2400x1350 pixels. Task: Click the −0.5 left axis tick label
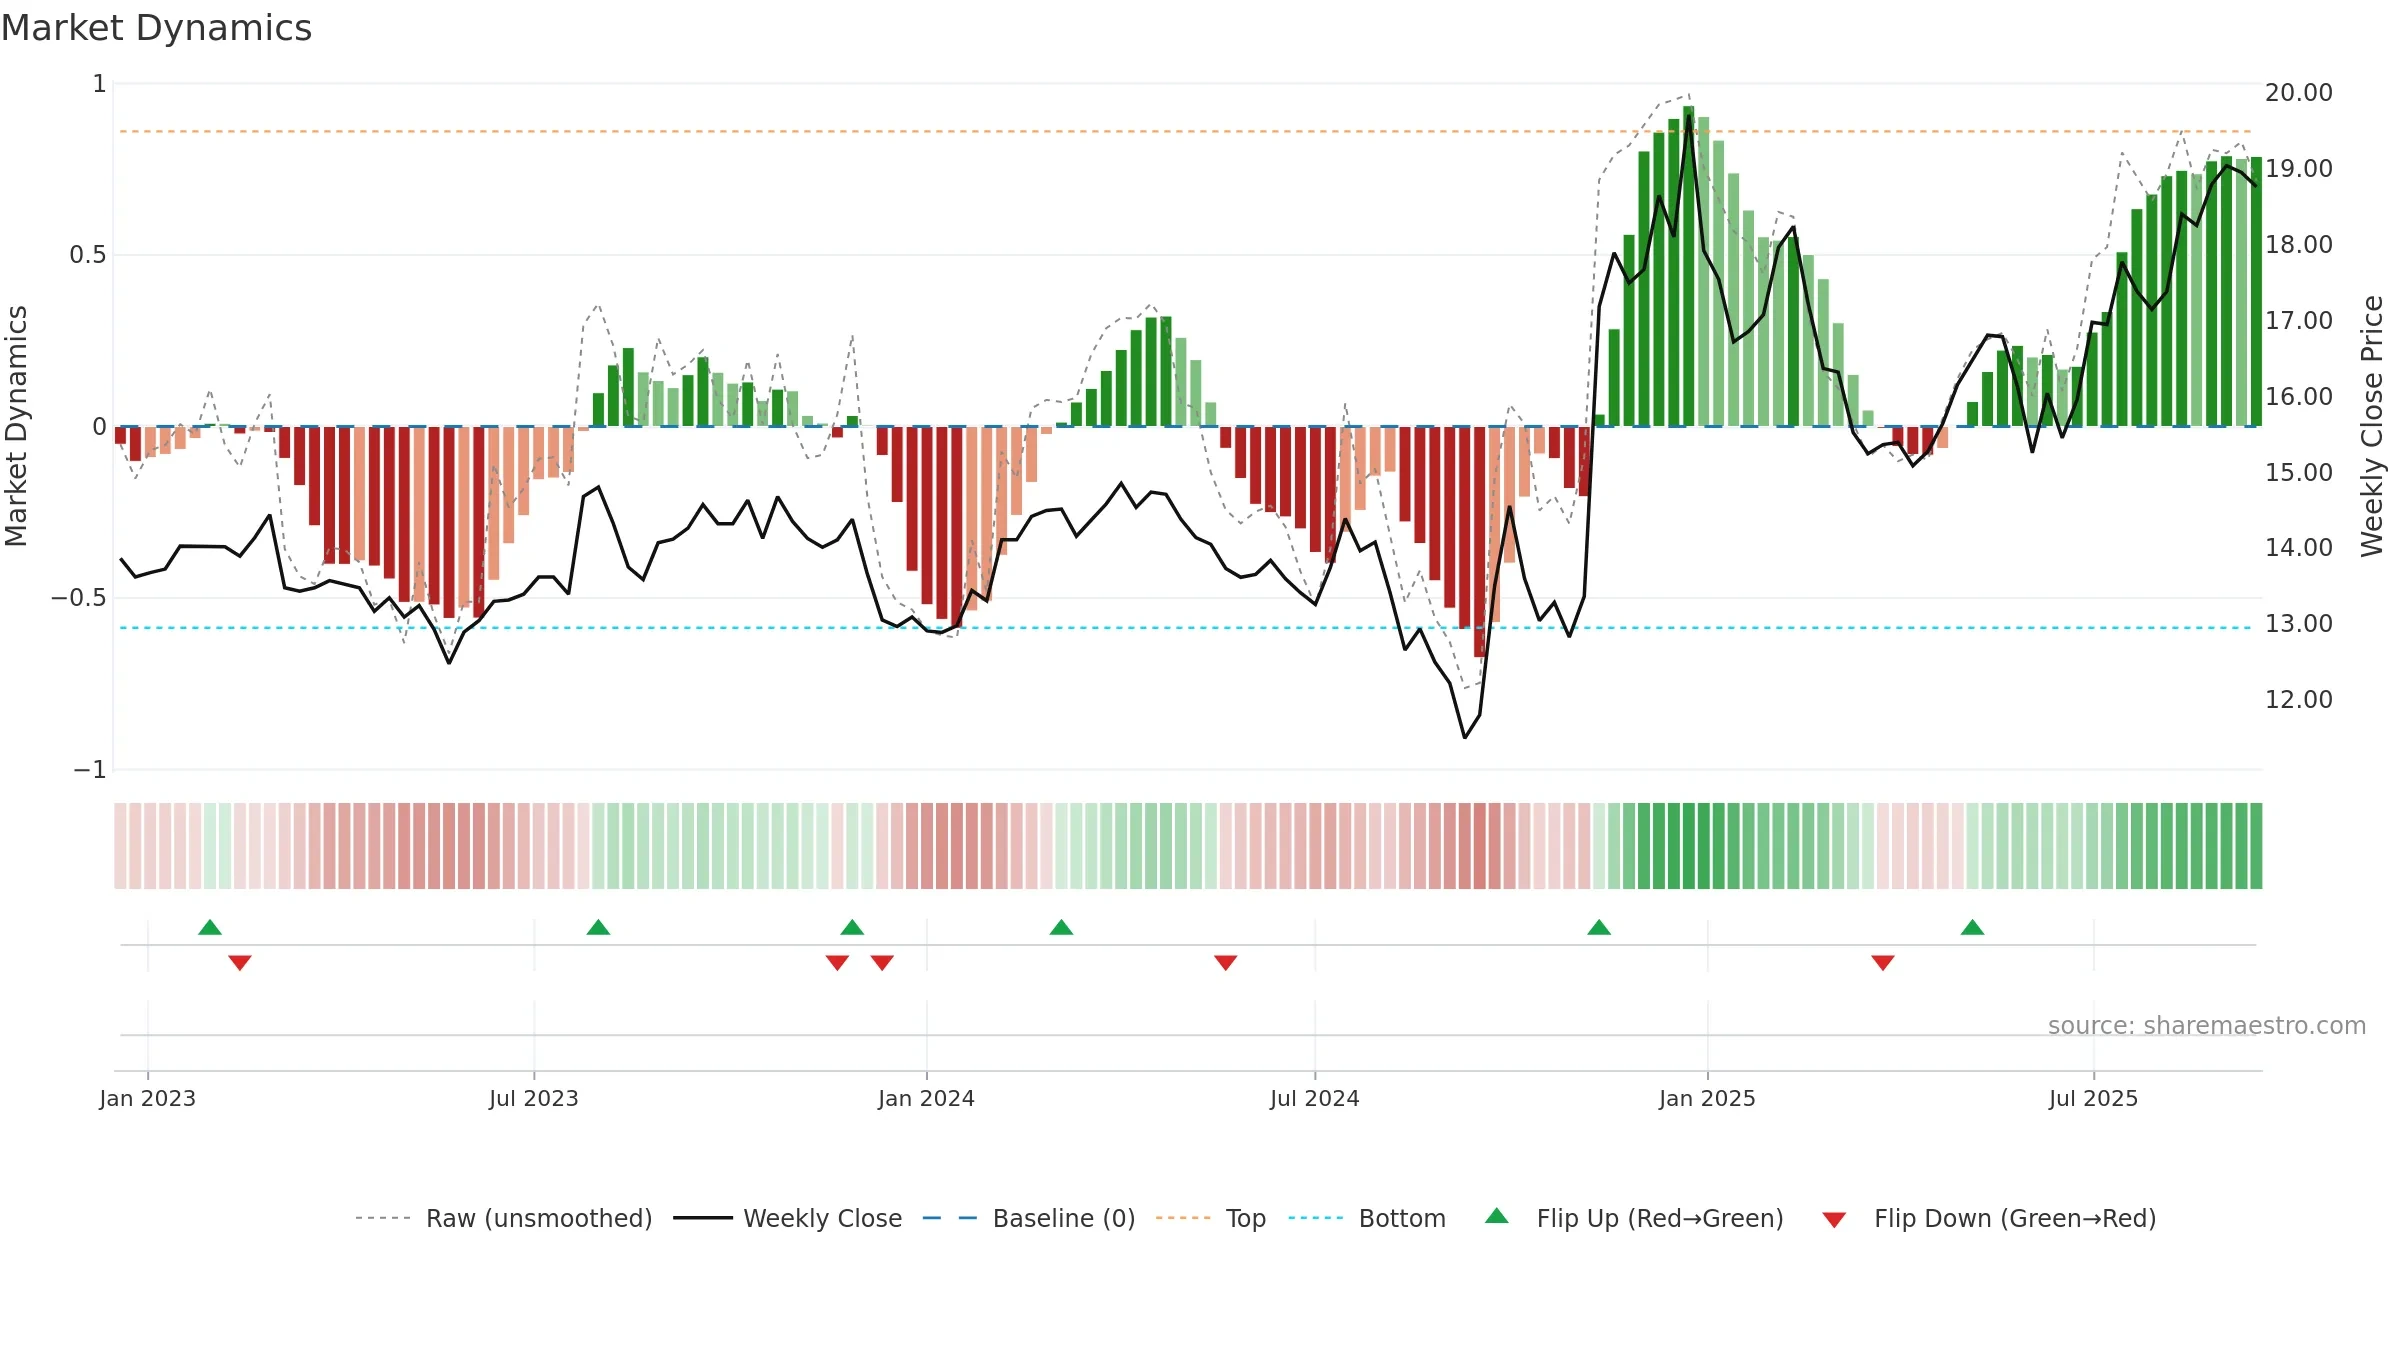[79, 598]
